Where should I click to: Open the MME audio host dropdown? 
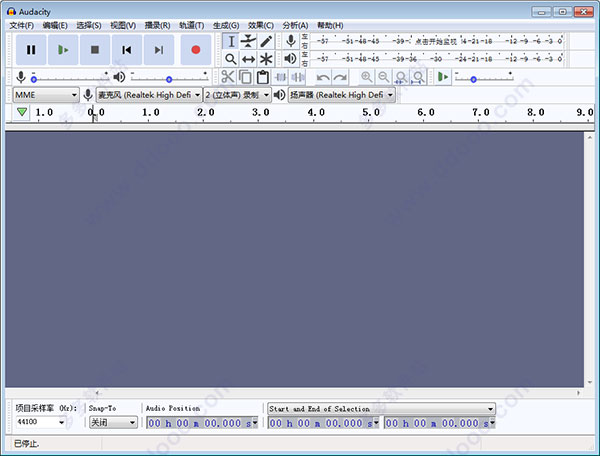pyautogui.click(x=46, y=95)
